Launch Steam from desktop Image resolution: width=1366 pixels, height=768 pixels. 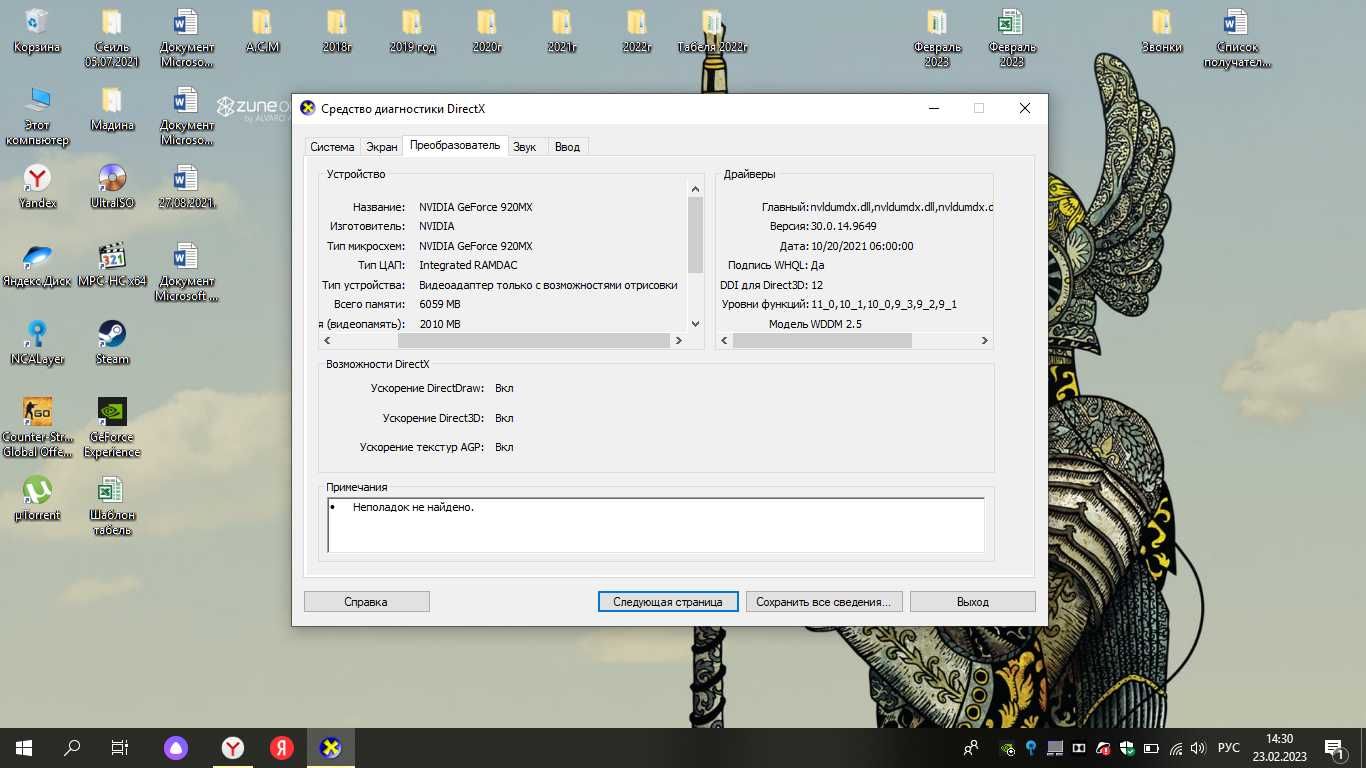pyautogui.click(x=112, y=343)
